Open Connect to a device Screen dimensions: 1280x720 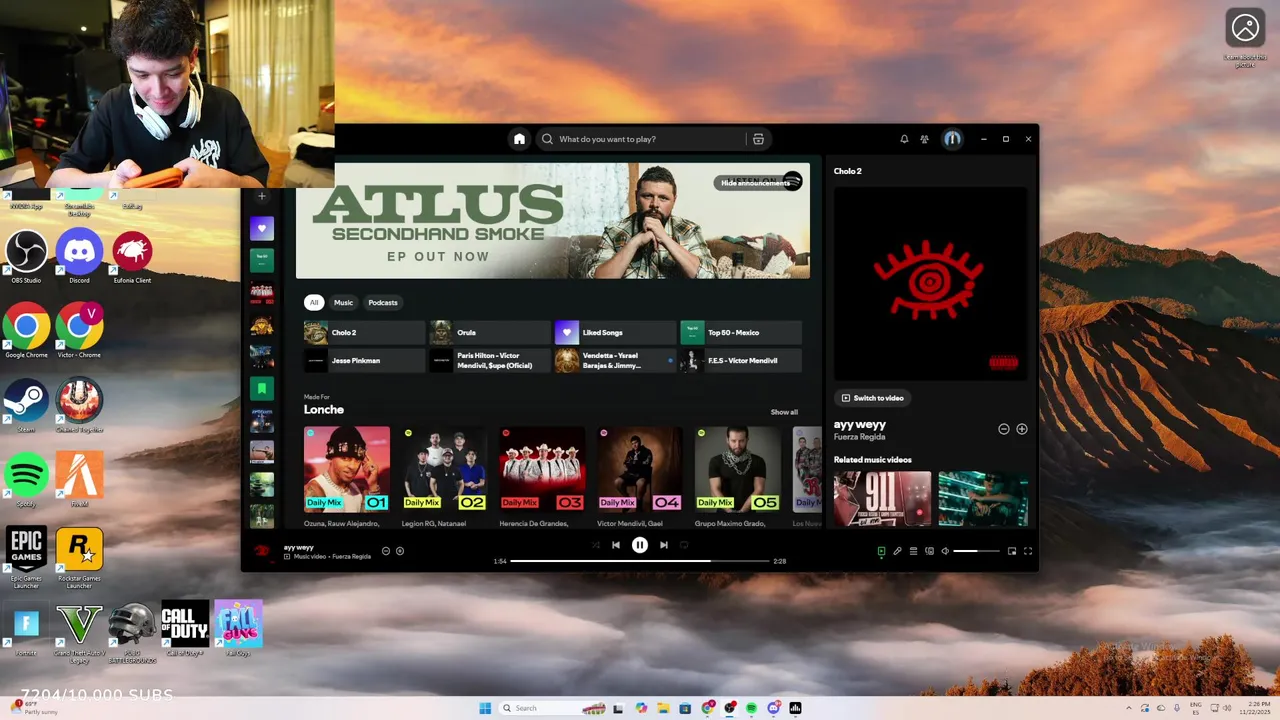coord(929,551)
